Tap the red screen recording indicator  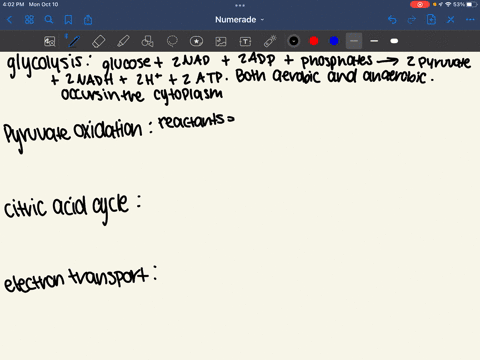(x=420, y=4)
